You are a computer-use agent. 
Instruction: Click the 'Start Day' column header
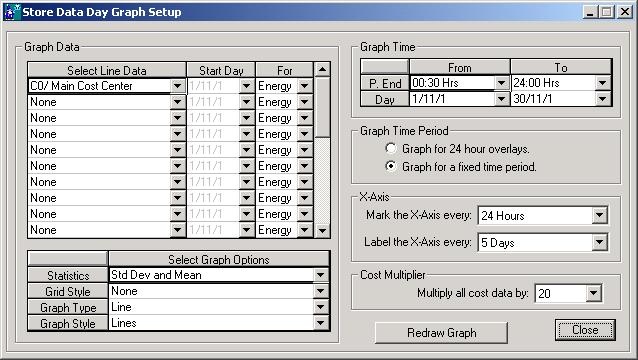pyautogui.click(x=221, y=70)
